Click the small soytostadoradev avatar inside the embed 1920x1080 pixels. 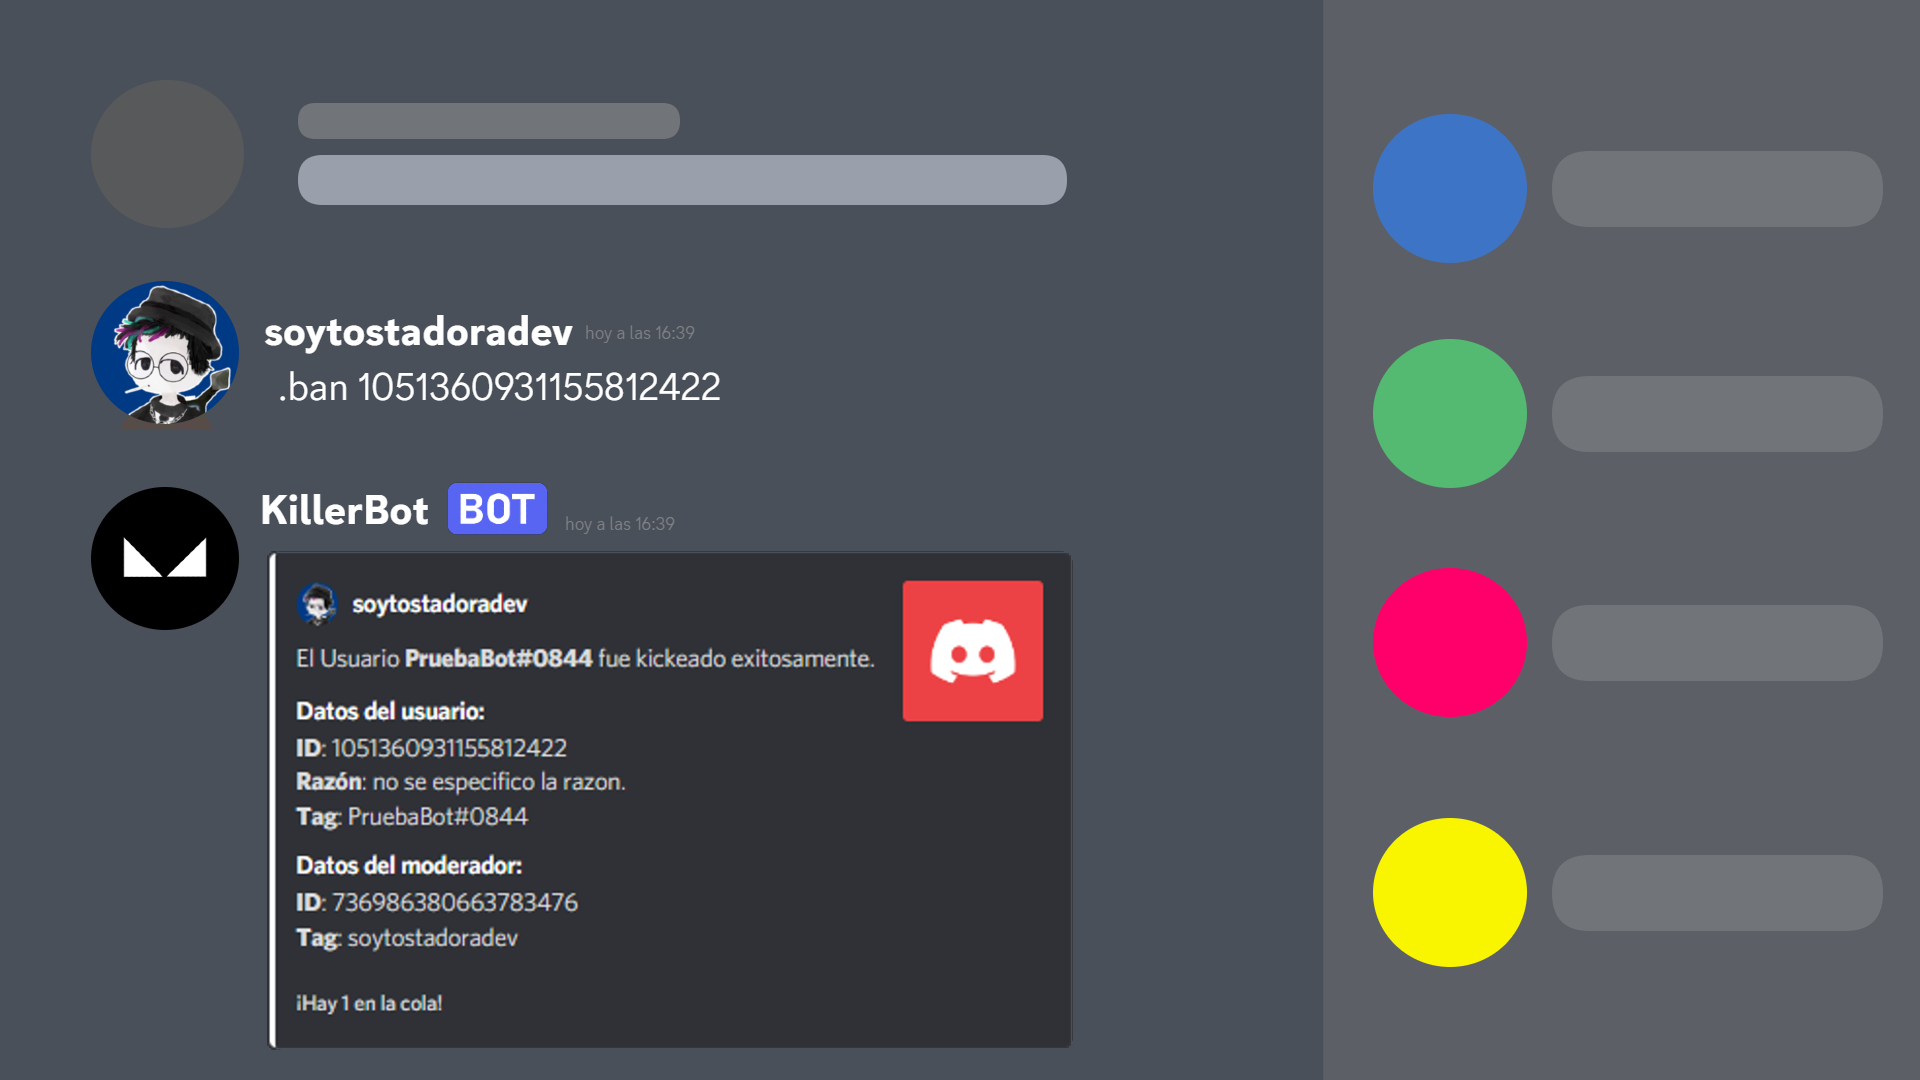pos(318,602)
